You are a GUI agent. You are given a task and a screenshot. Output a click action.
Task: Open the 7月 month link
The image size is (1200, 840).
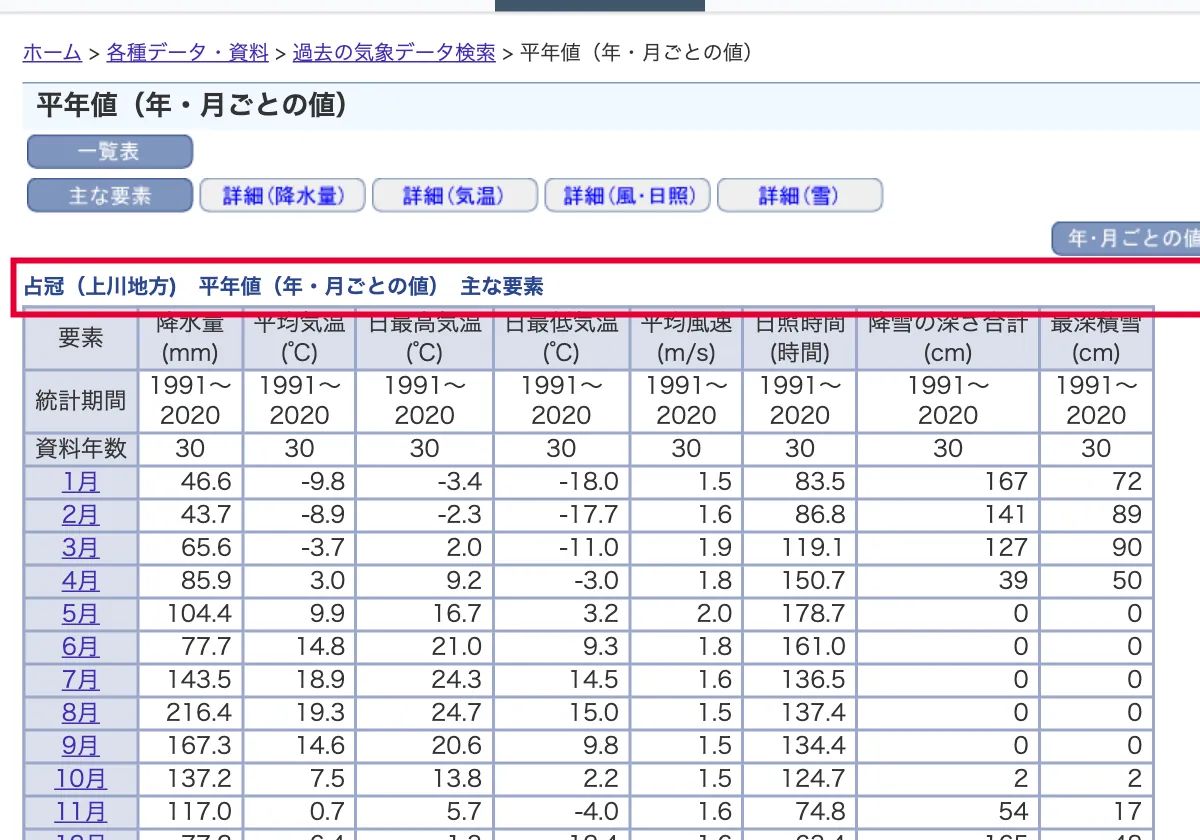(x=81, y=680)
